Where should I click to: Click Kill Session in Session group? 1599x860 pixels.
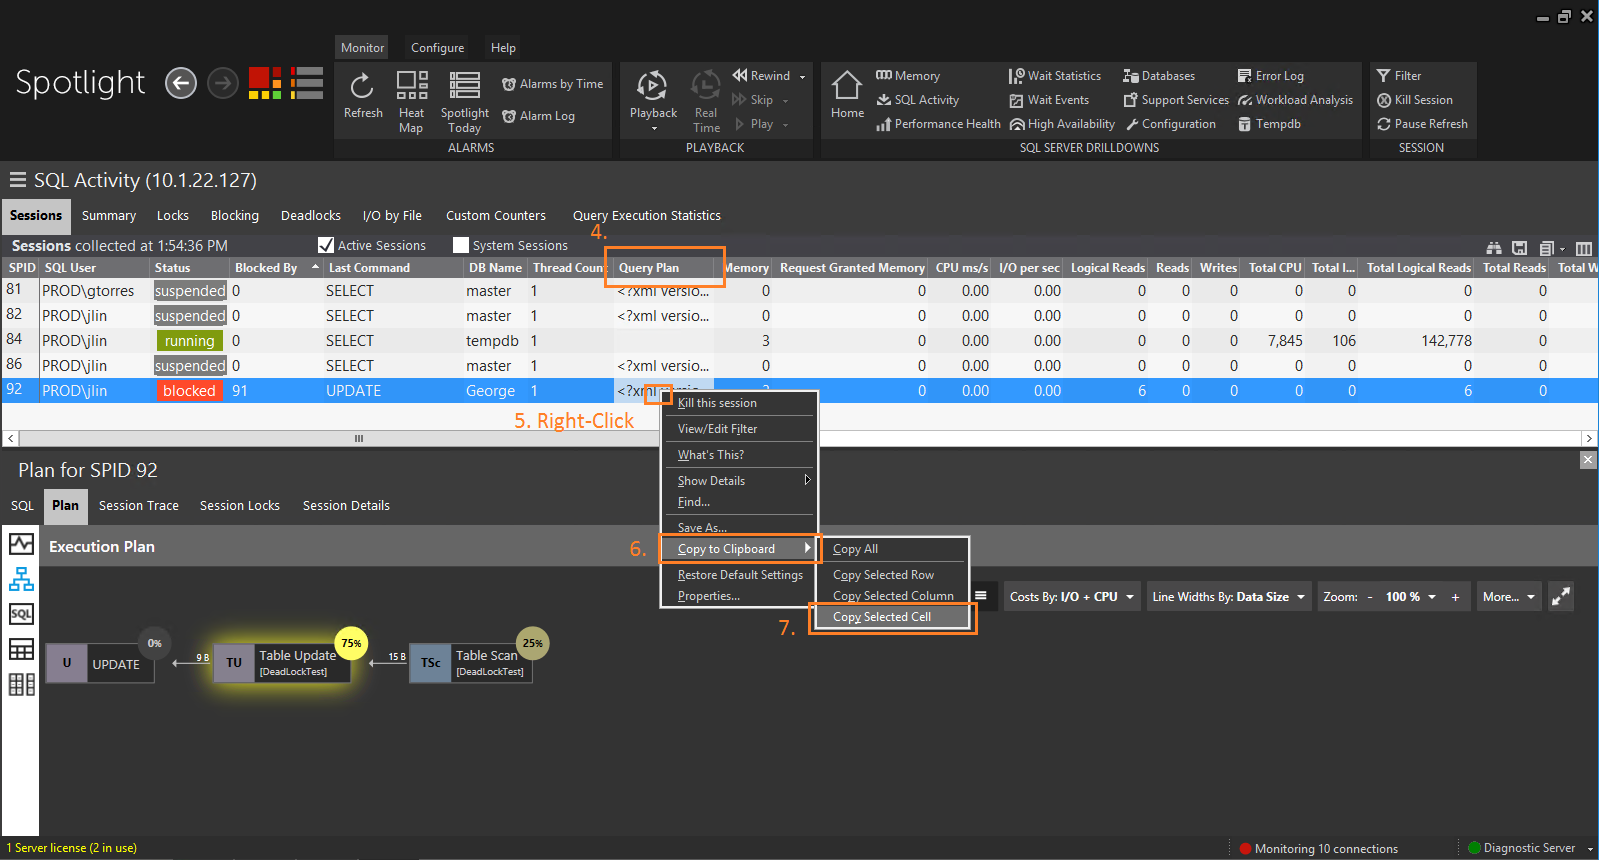pos(1414,100)
